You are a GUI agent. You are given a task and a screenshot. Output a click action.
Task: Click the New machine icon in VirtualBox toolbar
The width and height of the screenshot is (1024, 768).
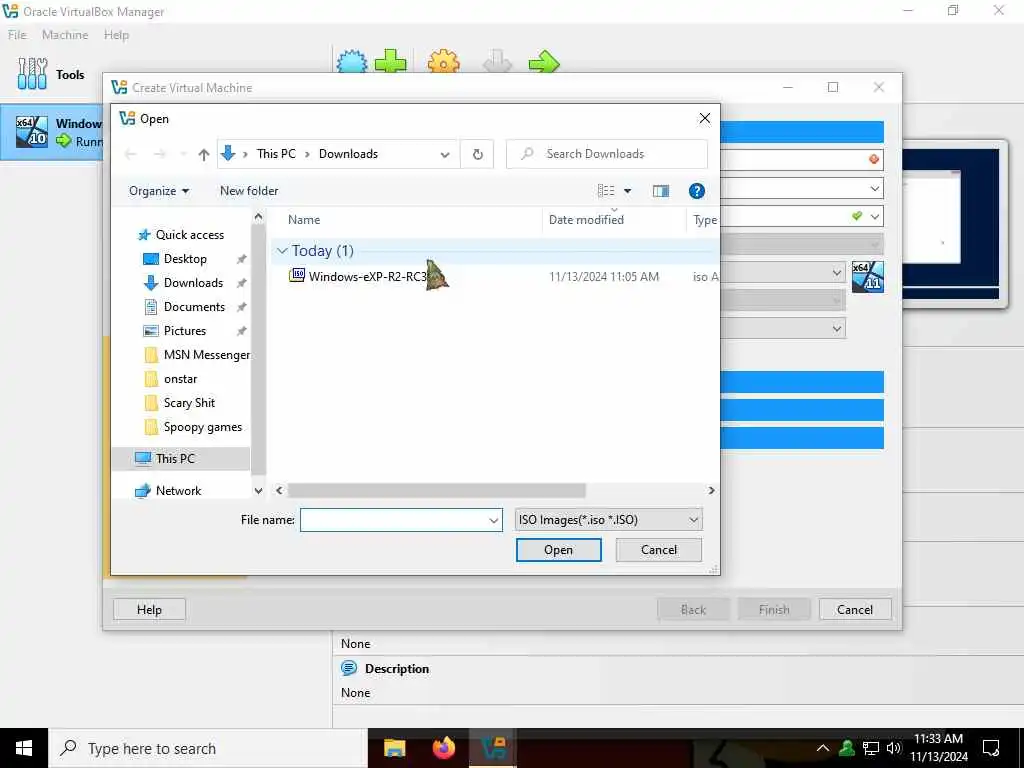tap(352, 61)
